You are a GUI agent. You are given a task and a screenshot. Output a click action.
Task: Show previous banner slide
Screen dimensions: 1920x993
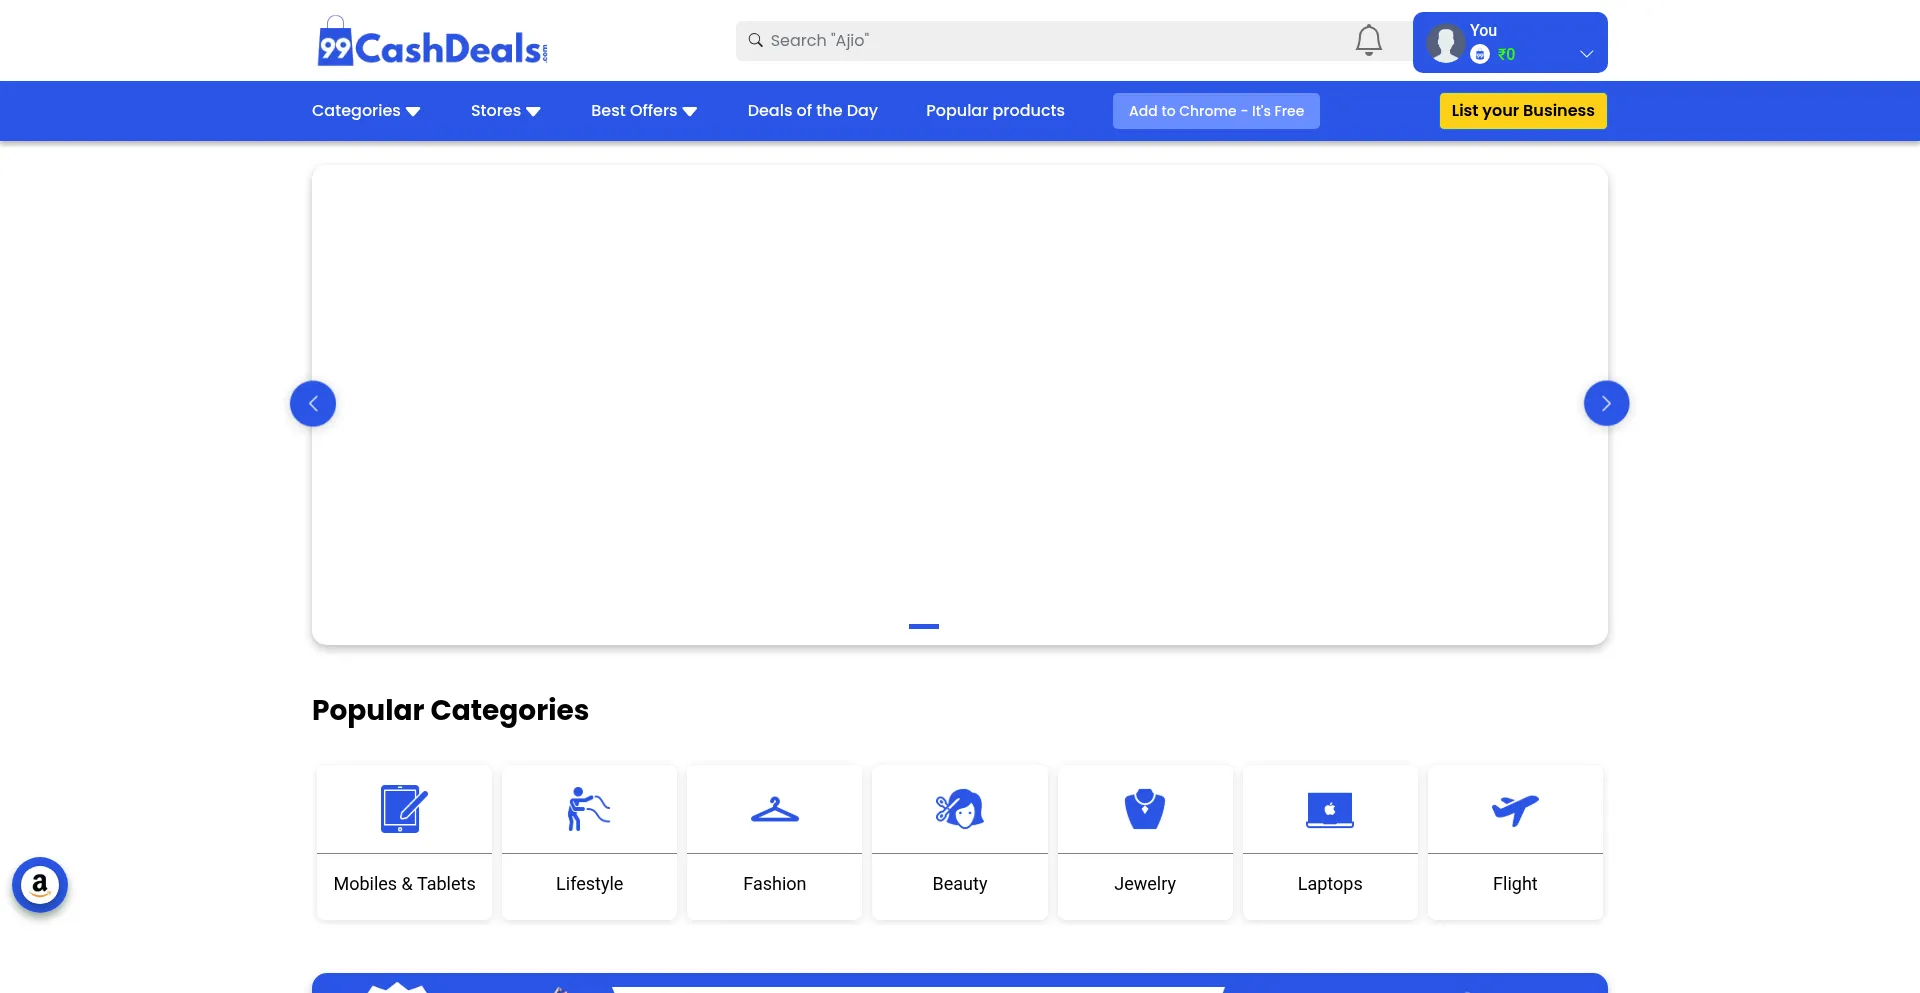tap(313, 404)
